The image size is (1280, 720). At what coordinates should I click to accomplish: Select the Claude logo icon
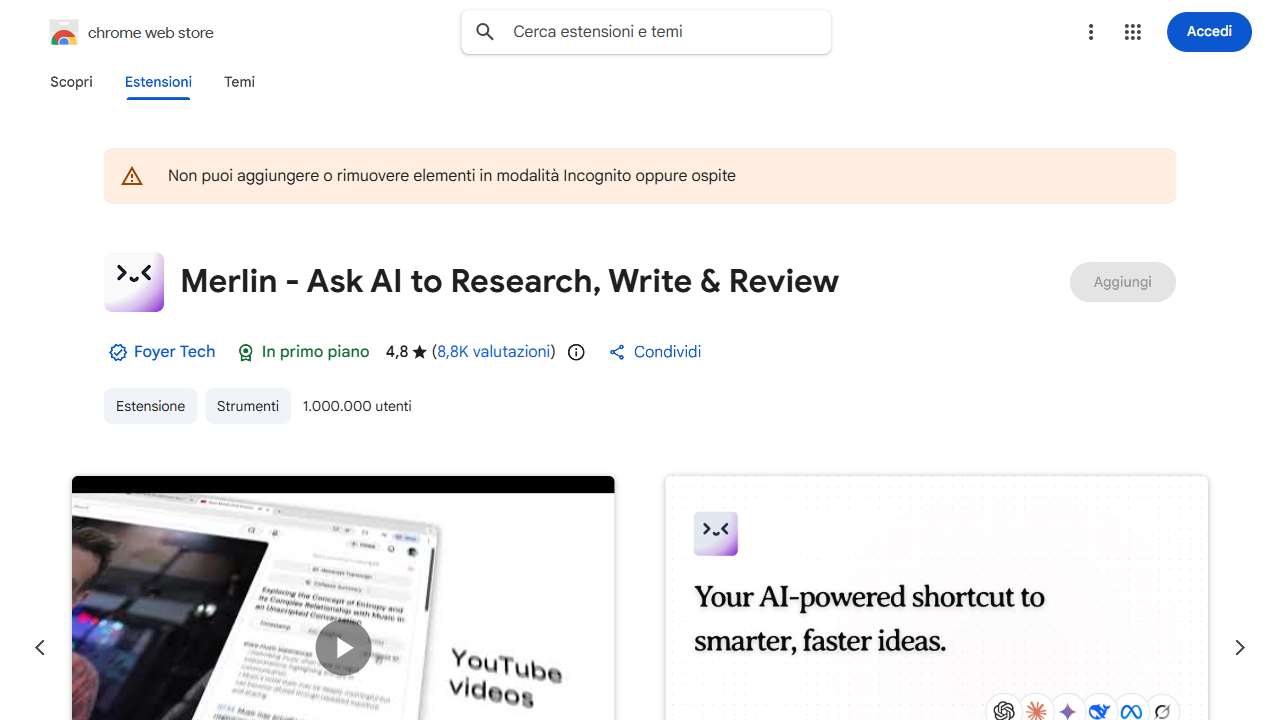[1036, 710]
